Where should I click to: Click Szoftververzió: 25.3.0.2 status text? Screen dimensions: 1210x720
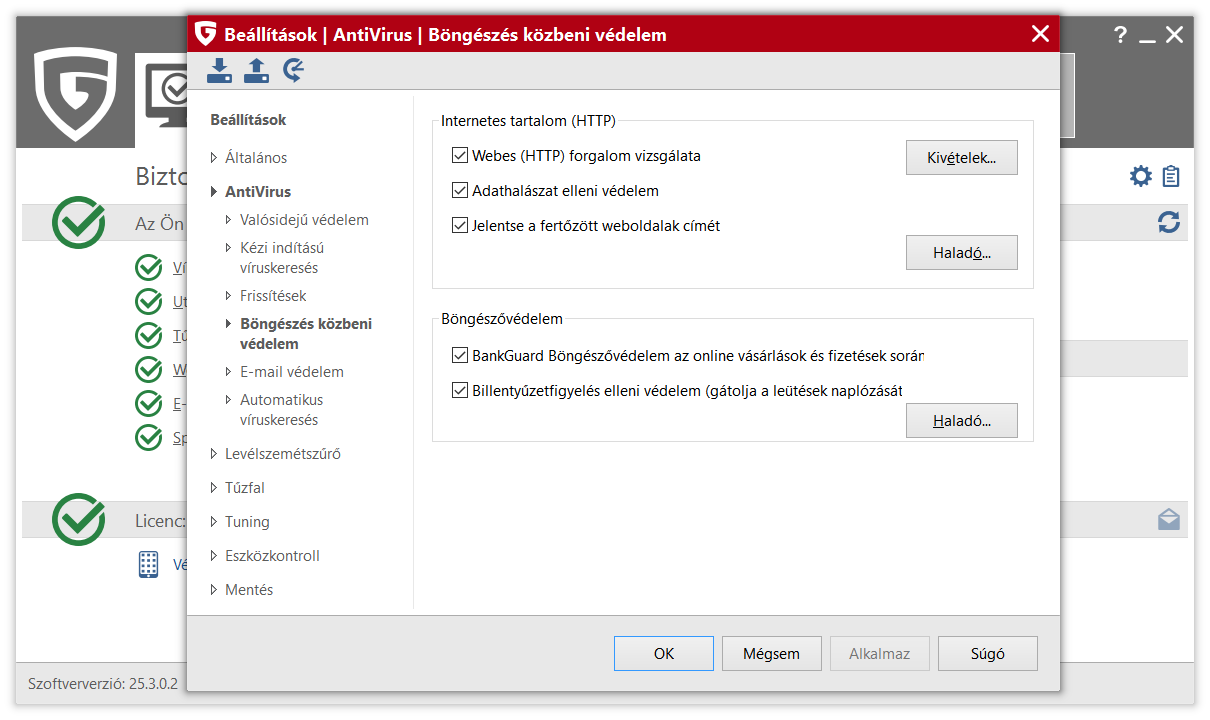[x=103, y=684]
